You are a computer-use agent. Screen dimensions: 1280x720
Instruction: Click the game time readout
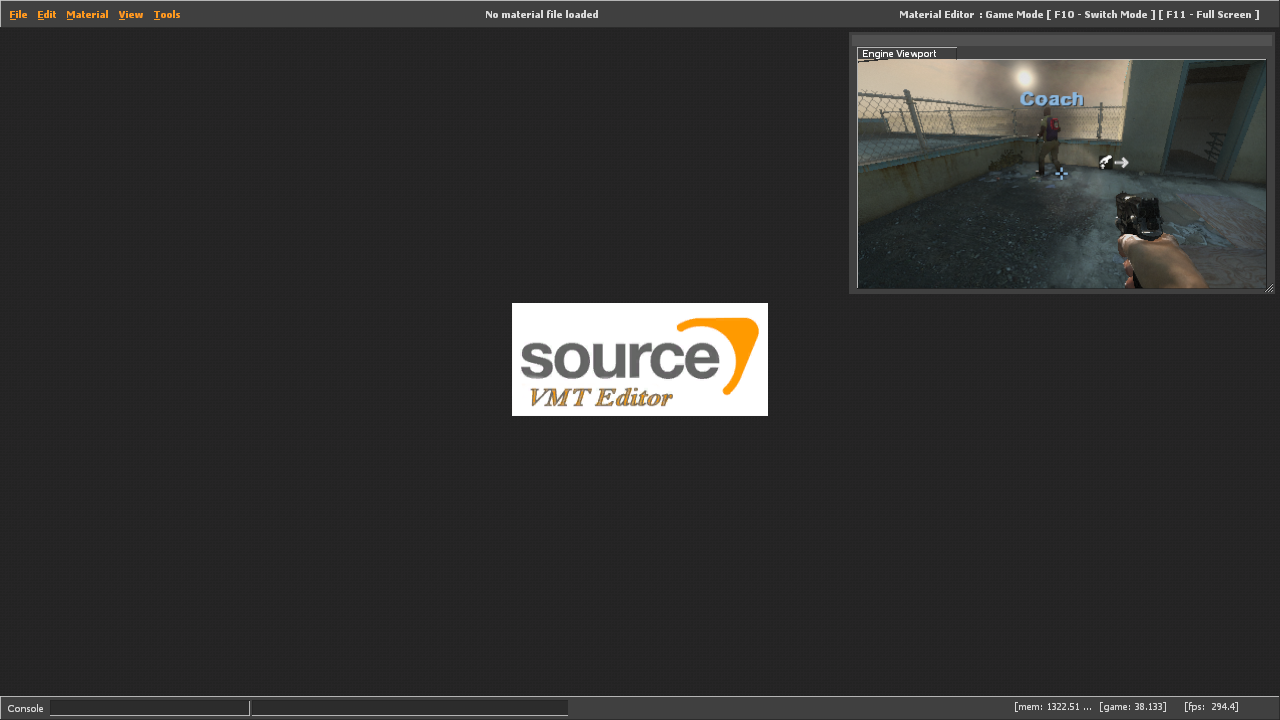click(x=1133, y=707)
